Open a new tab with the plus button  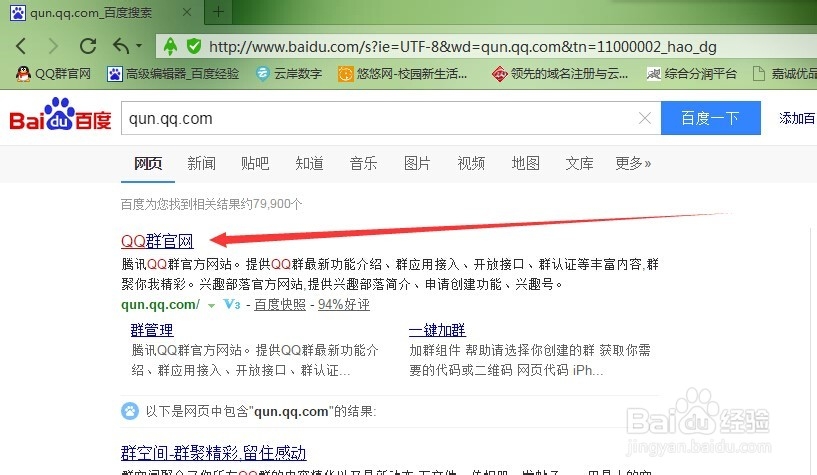(218, 11)
